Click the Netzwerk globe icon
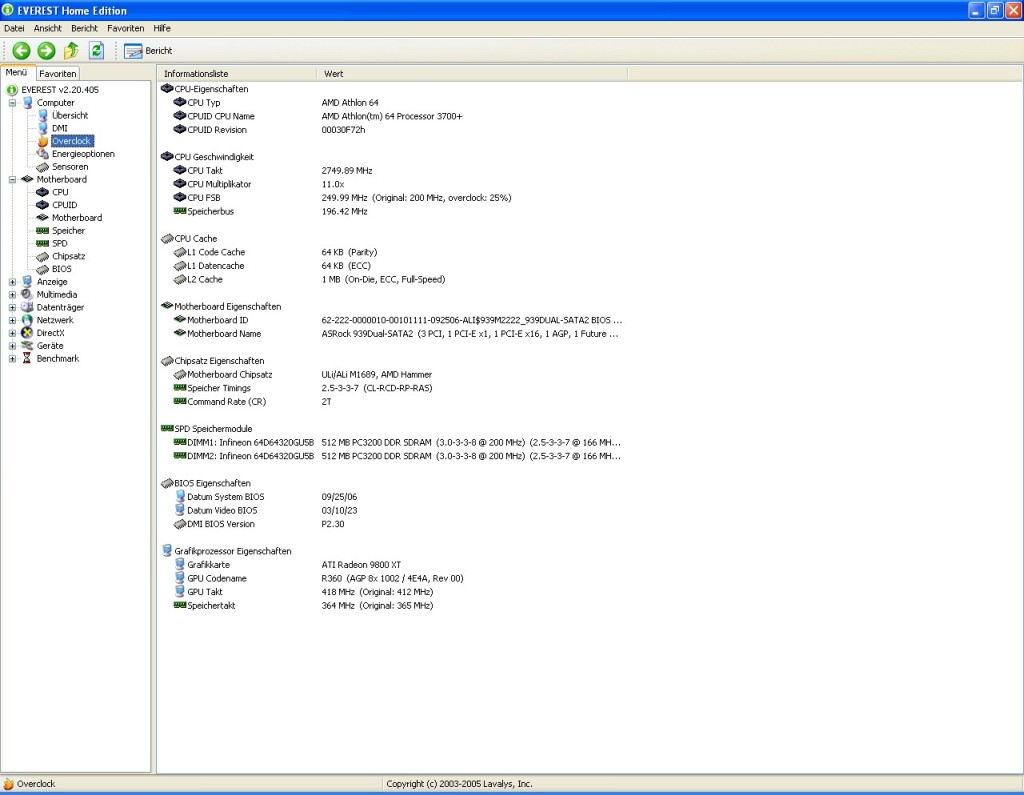The height and width of the screenshot is (795, 1024). pyautogui.click(x=27, y=320)
